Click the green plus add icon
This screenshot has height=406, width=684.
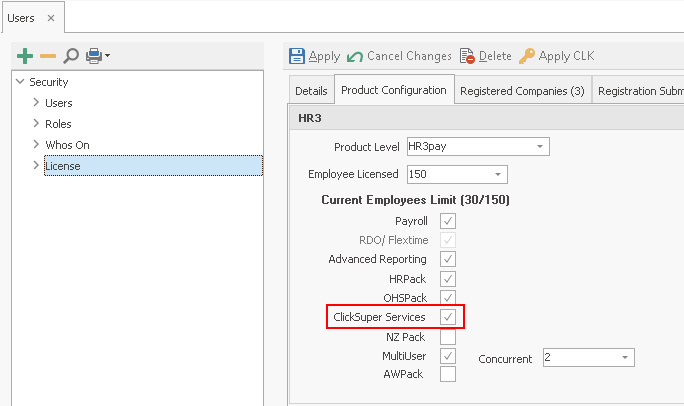pos(26,56)
